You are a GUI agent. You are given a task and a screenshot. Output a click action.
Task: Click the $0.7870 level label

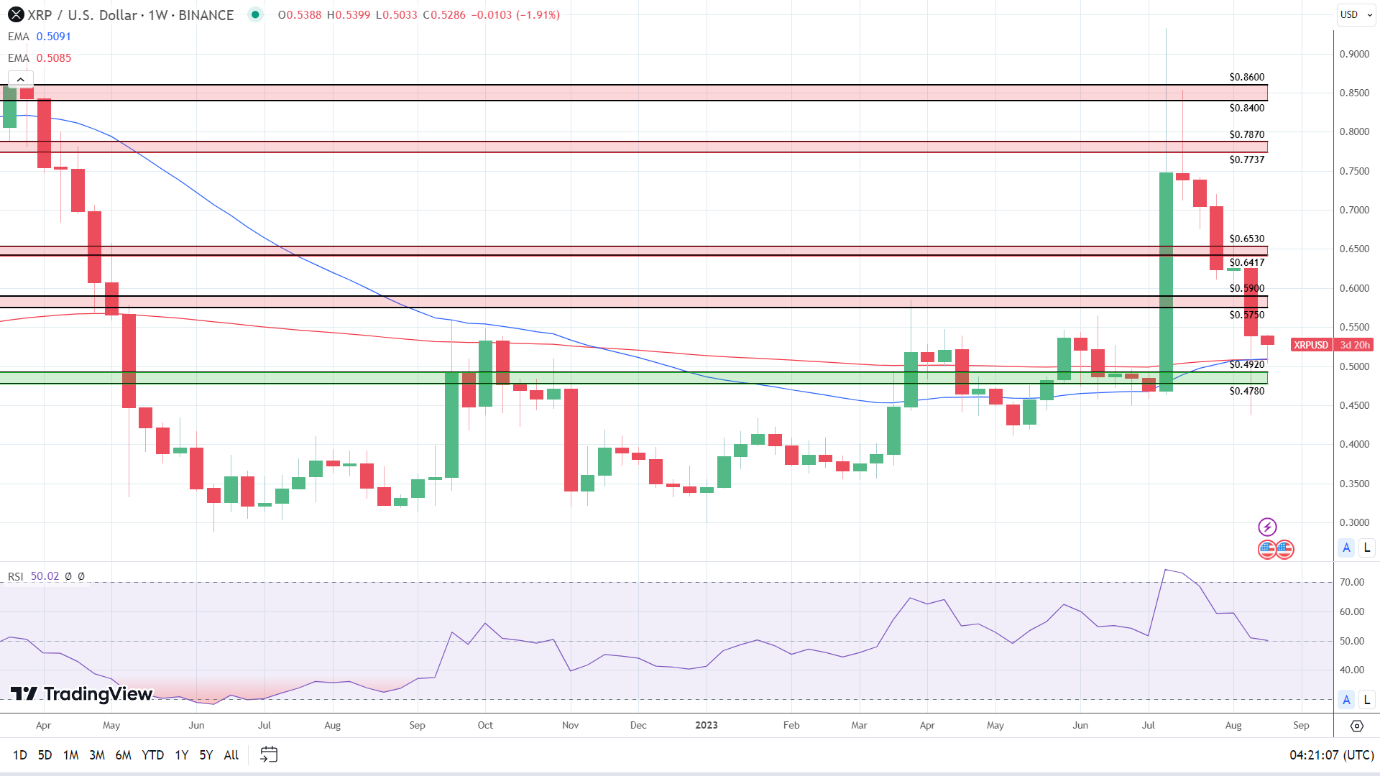point(1246,134)
